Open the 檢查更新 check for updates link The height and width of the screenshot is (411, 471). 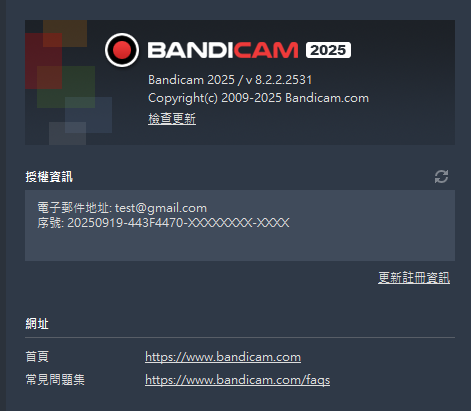[172, 119]
